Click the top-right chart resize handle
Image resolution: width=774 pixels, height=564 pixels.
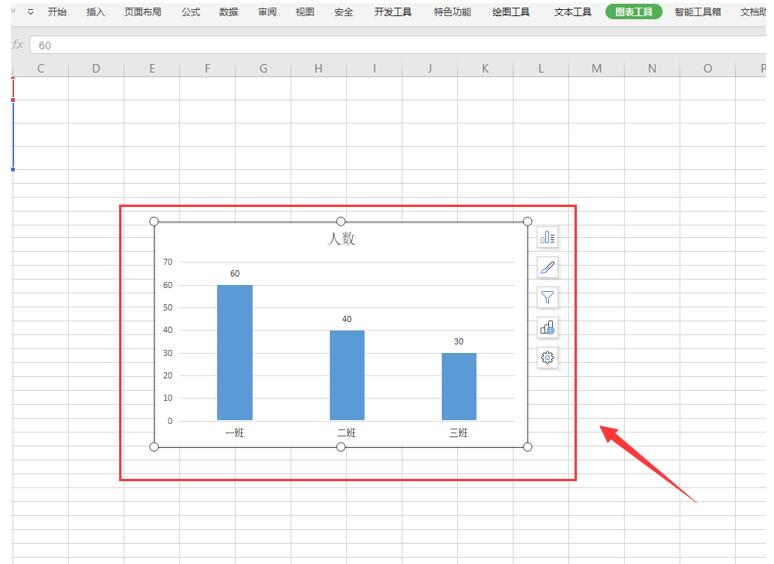coord(528,222)
